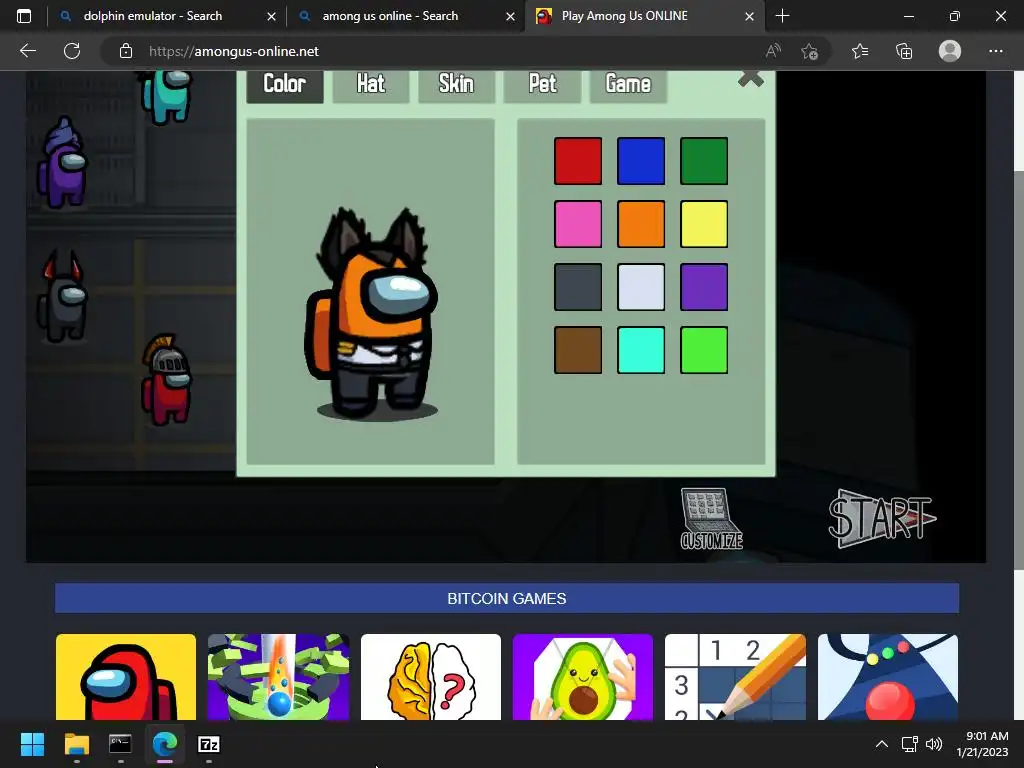Viewport: 1024px width, 768px height.
Task: Pick the pink color swatch
Action: [x=578, y=224]
